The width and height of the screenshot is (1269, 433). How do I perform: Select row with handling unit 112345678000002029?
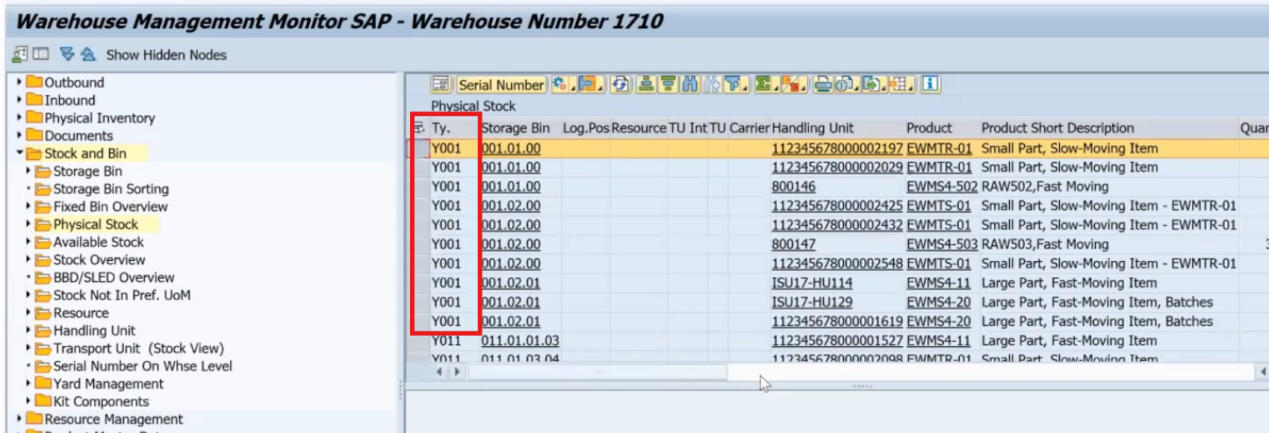click(420, 167)
